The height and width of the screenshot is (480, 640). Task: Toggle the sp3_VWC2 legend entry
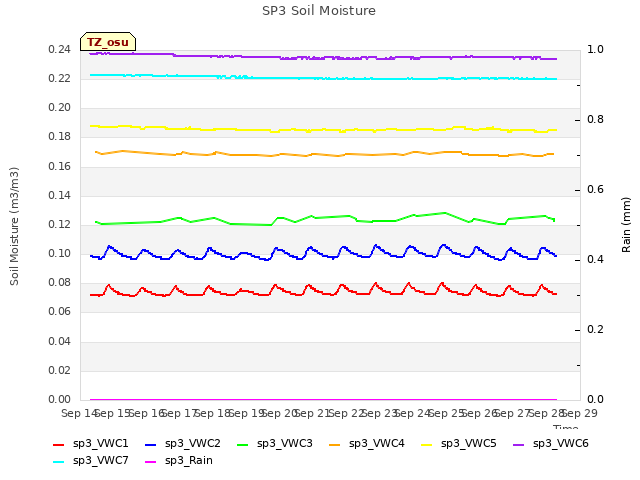pos(182,444)
